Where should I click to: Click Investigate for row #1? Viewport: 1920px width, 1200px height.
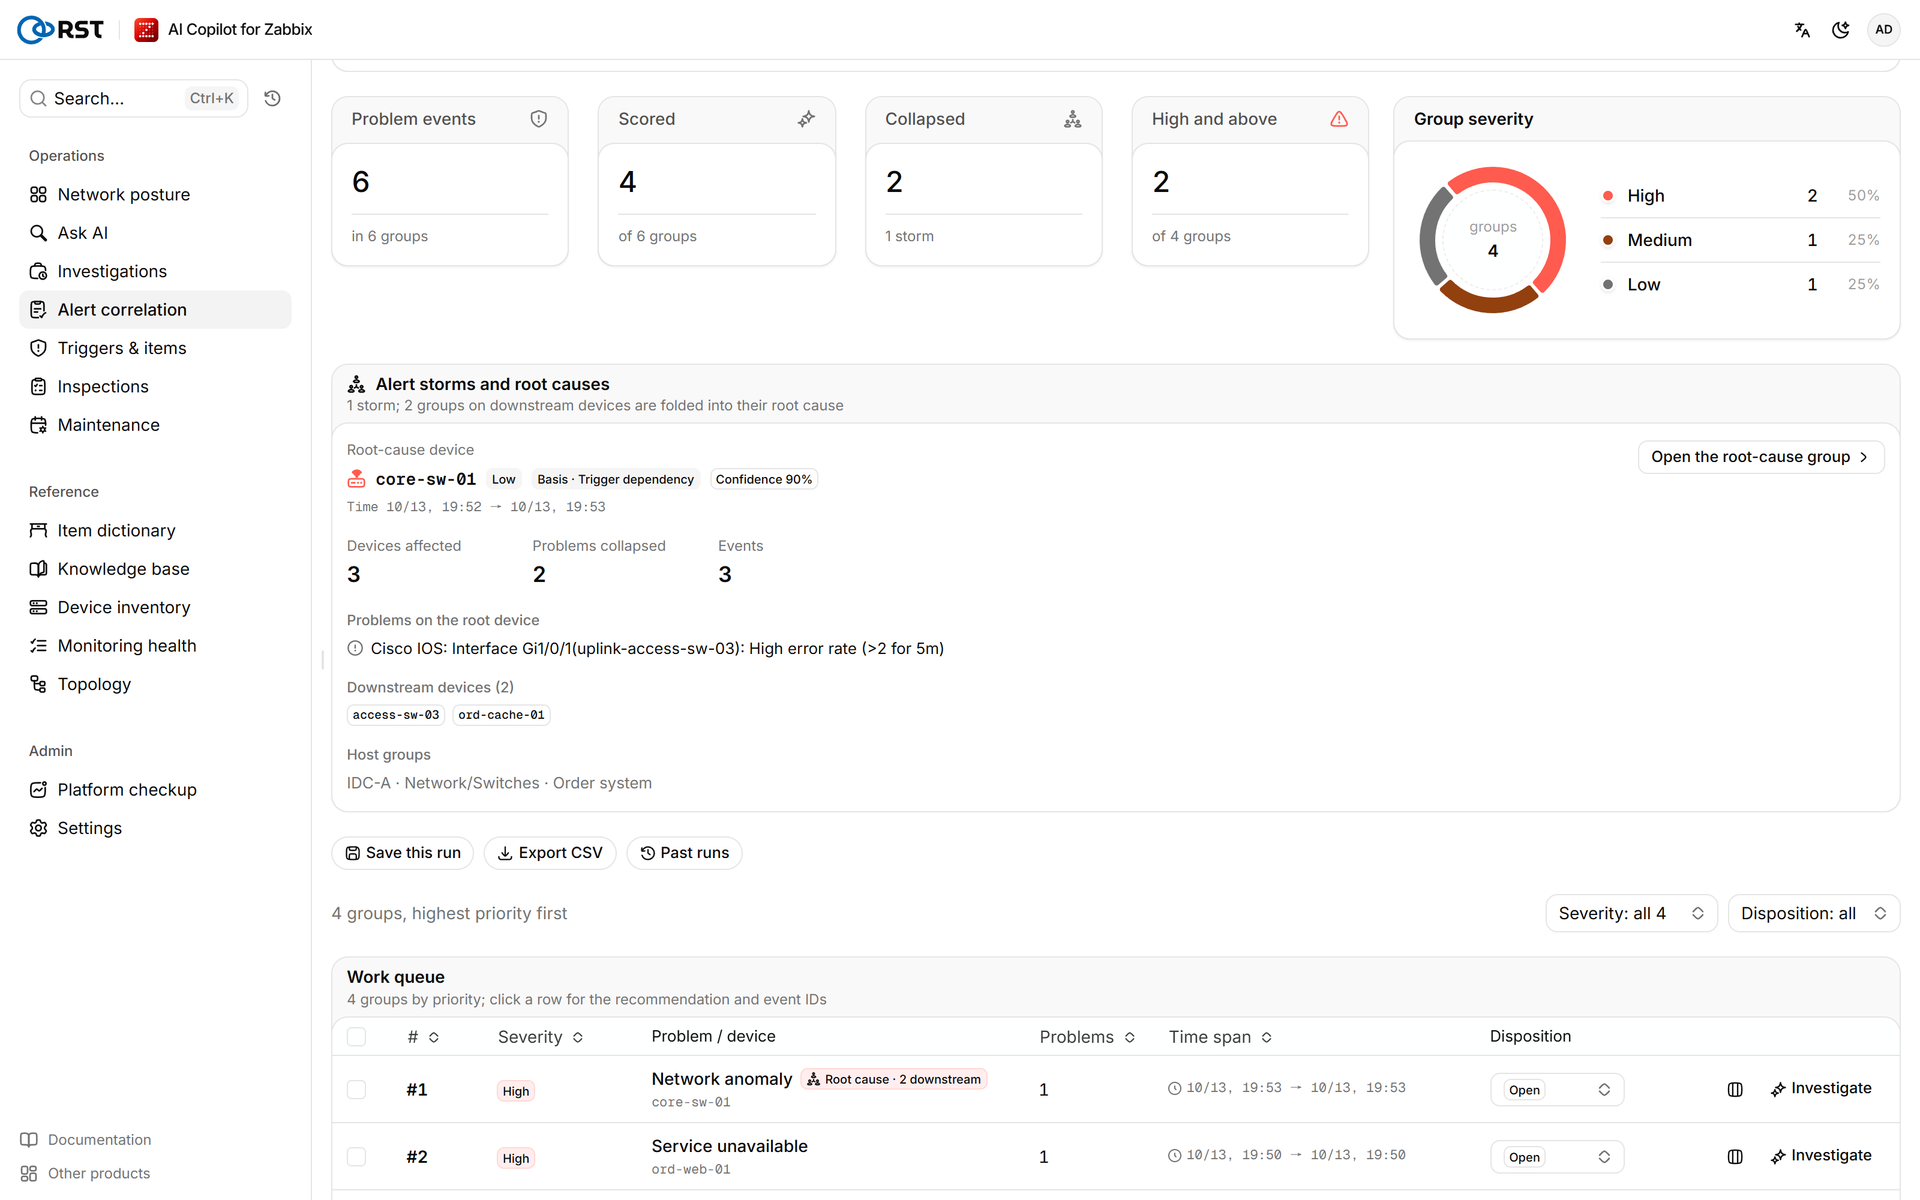click(x=1820, y=1088)
